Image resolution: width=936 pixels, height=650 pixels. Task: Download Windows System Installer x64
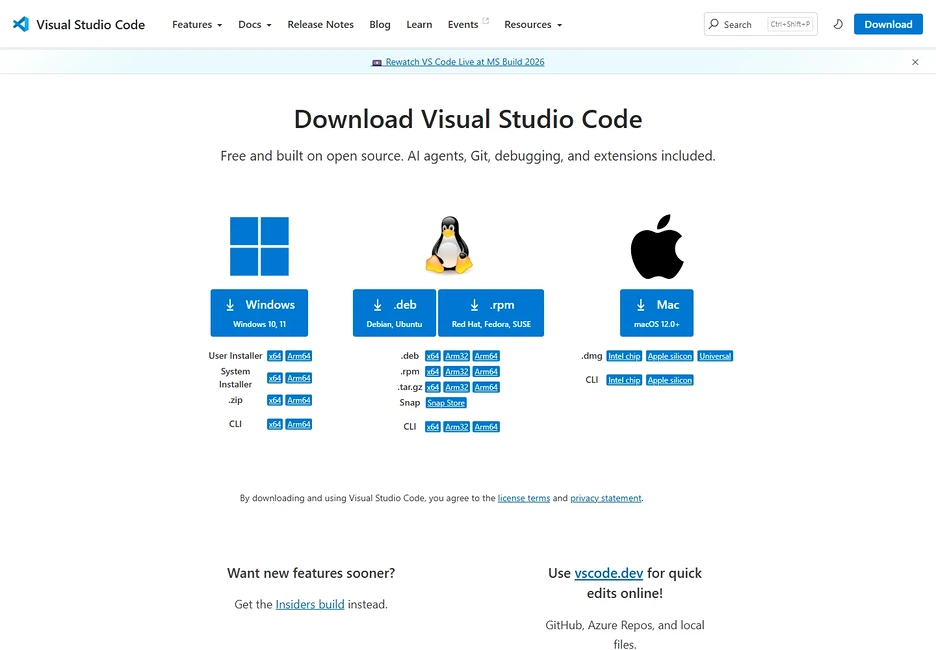275,378
